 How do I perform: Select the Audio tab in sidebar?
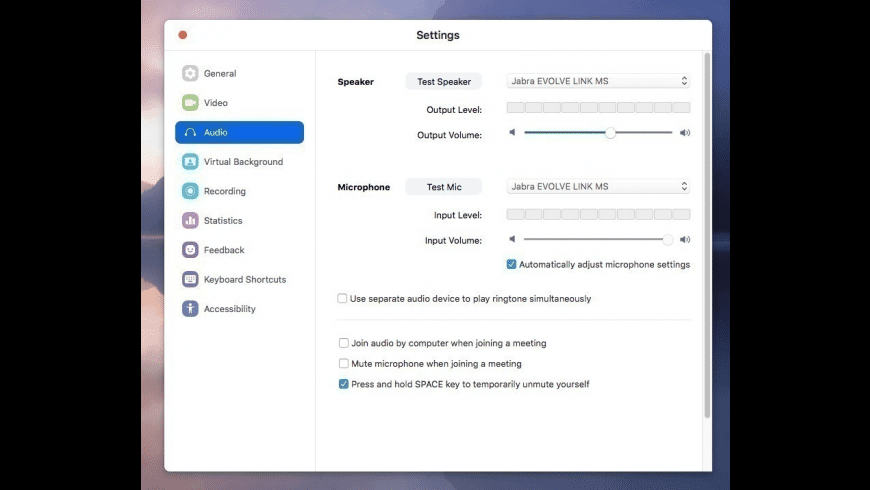coord(239,132)
